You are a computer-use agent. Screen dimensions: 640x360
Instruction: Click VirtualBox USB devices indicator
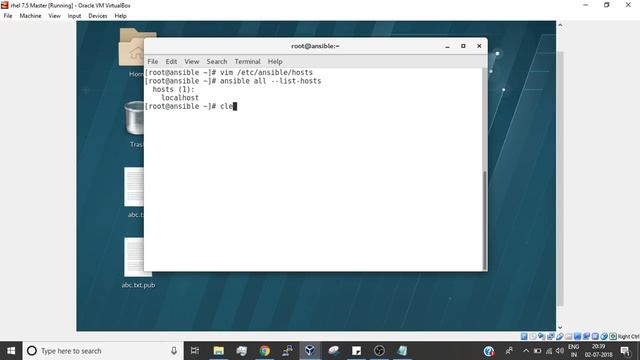[x=560, y=336]
